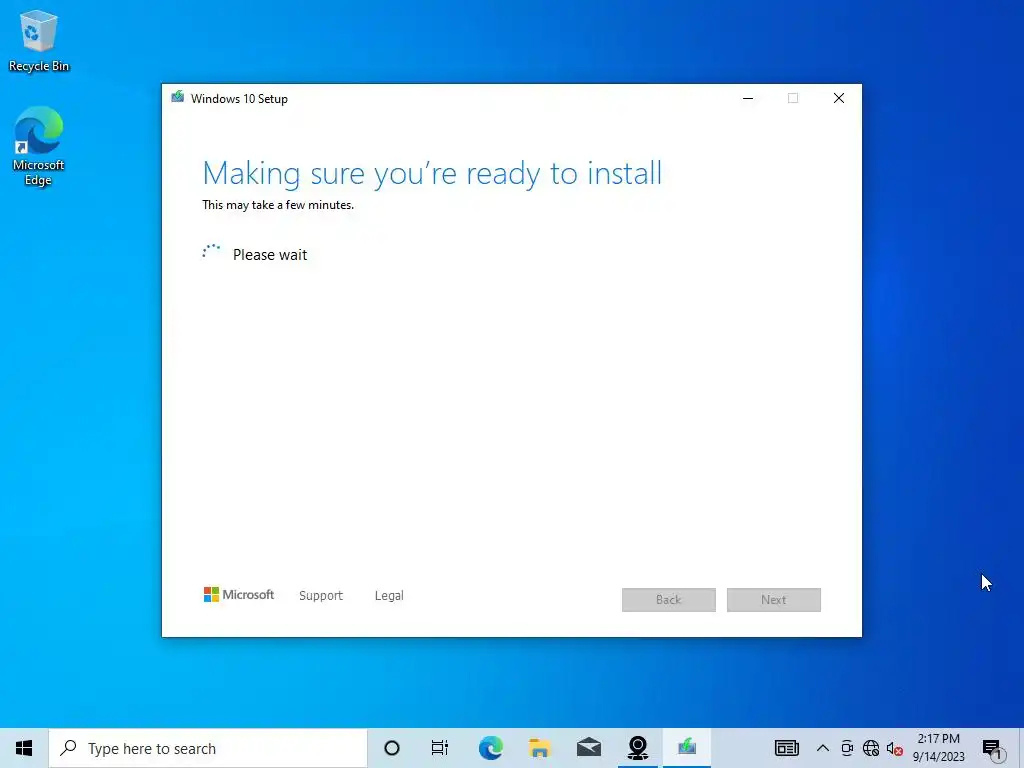
Task: Select the Microsoft Edge desktop shortcut
Action: point(39,146)
